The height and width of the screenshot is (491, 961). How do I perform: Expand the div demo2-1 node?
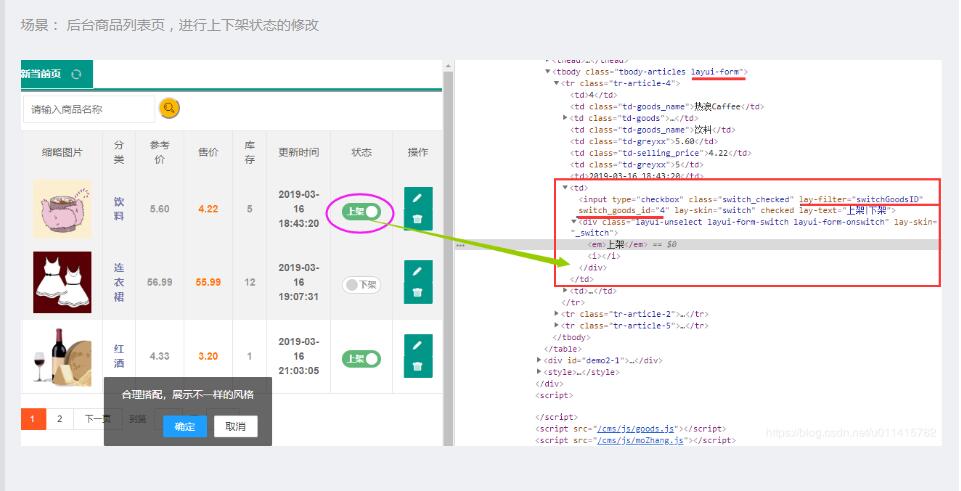[x=539, y=360]
